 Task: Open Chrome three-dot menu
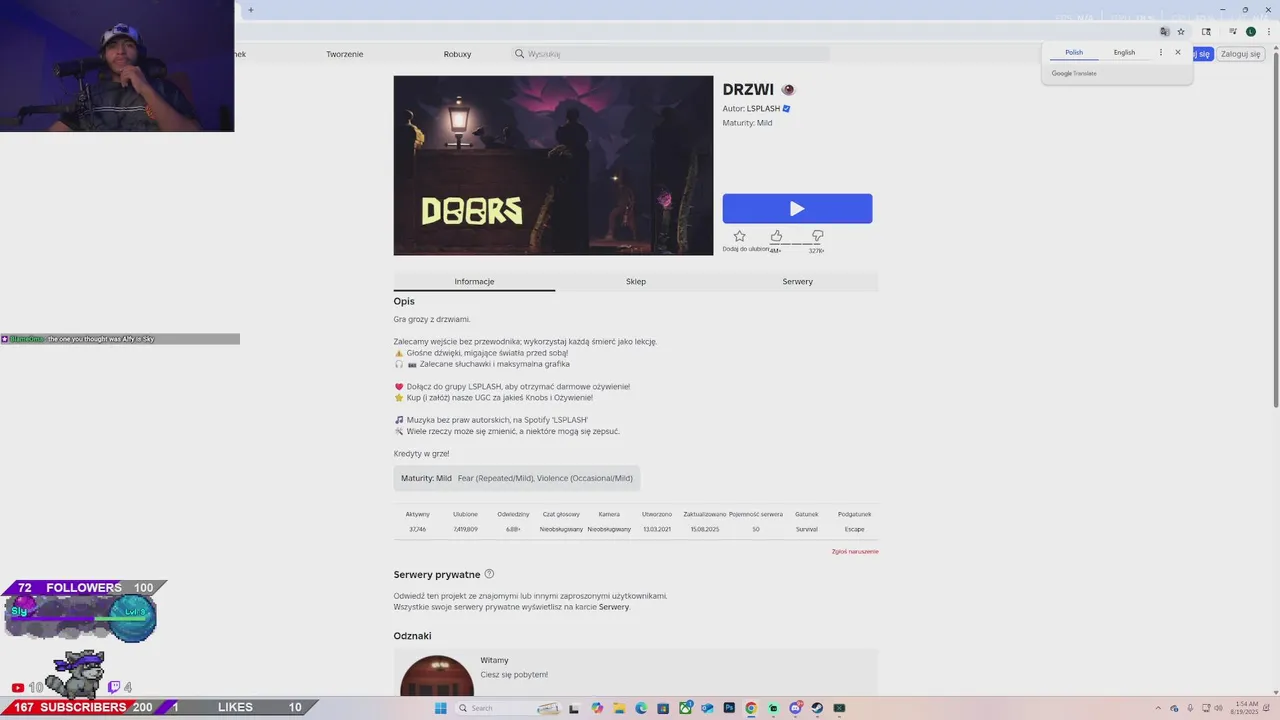point(1269,32)
